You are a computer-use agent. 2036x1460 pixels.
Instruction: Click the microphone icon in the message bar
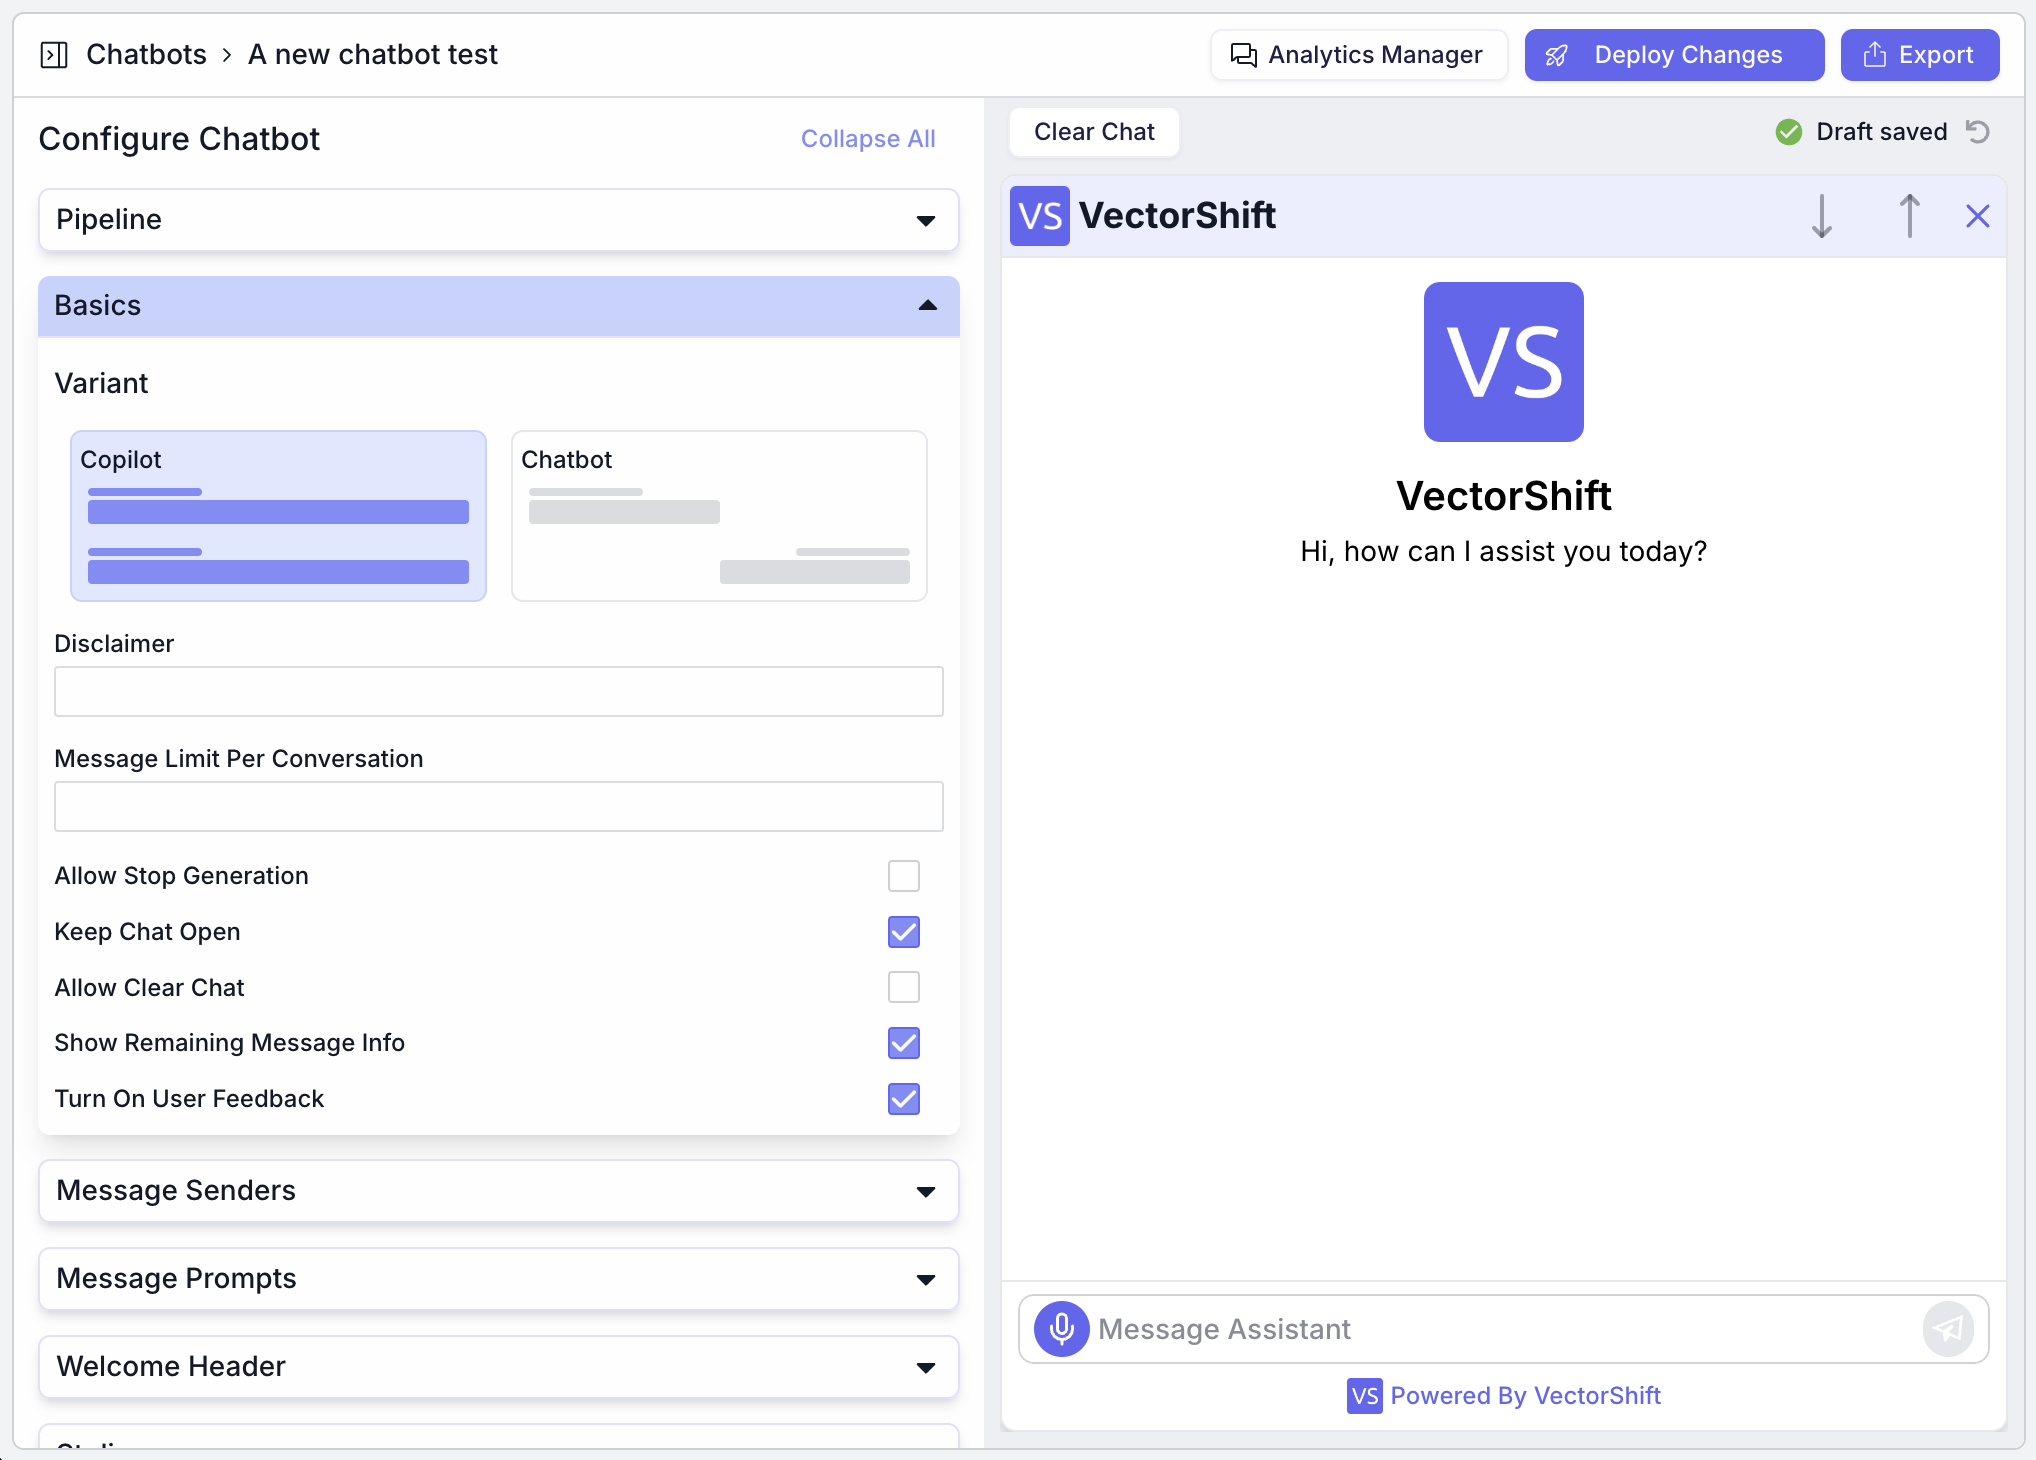[x=1060, y=1328]
